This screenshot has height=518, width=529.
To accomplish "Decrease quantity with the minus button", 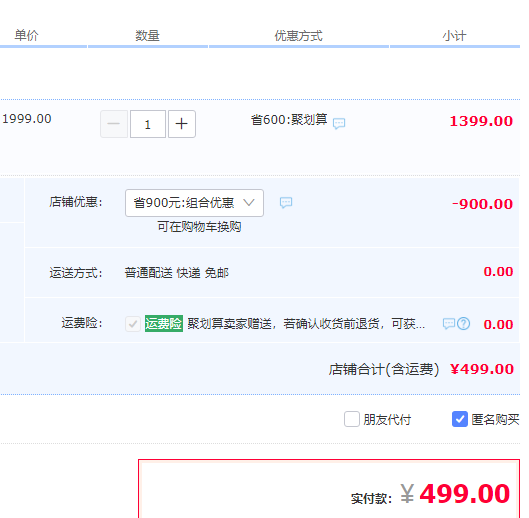I will 114,124.
